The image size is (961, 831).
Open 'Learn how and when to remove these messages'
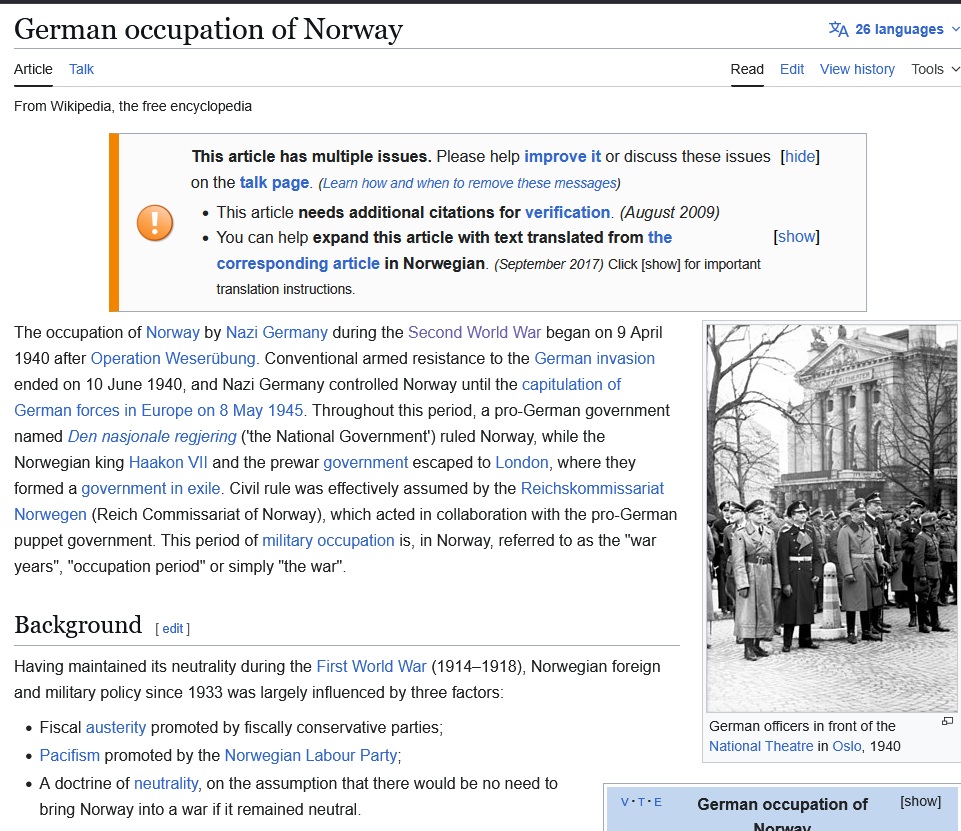469,183
